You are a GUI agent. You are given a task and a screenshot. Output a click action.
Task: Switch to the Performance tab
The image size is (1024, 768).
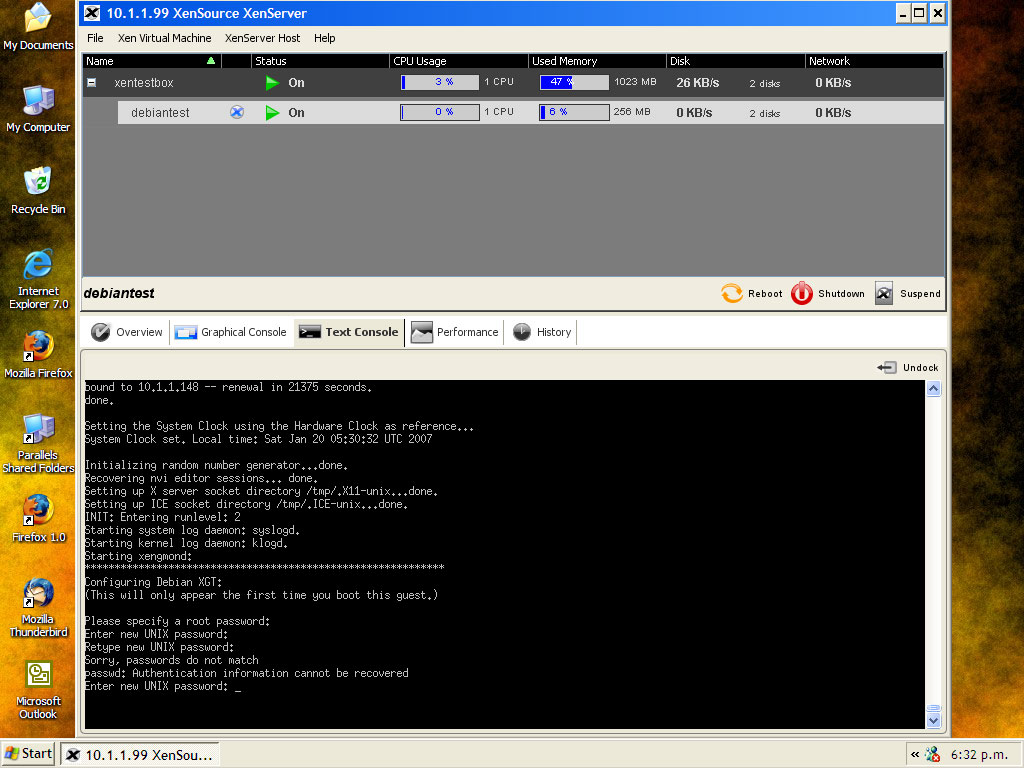pos(455,332)
